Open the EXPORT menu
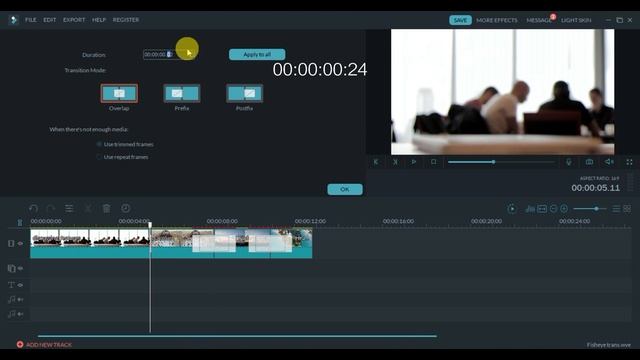This screenshot has width=640, height=360. tap(74, 20)
